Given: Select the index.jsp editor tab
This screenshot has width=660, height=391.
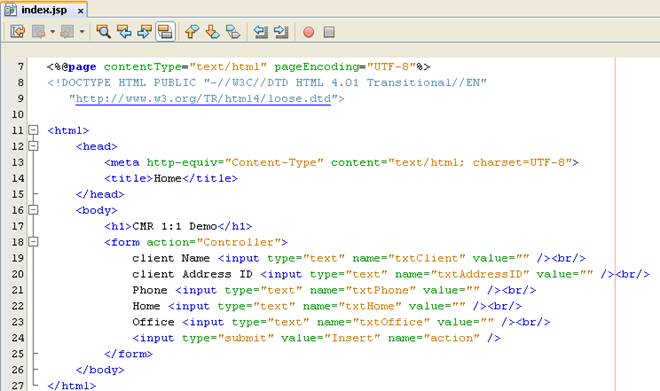Looking at the screenshot, I should (44, 10).
